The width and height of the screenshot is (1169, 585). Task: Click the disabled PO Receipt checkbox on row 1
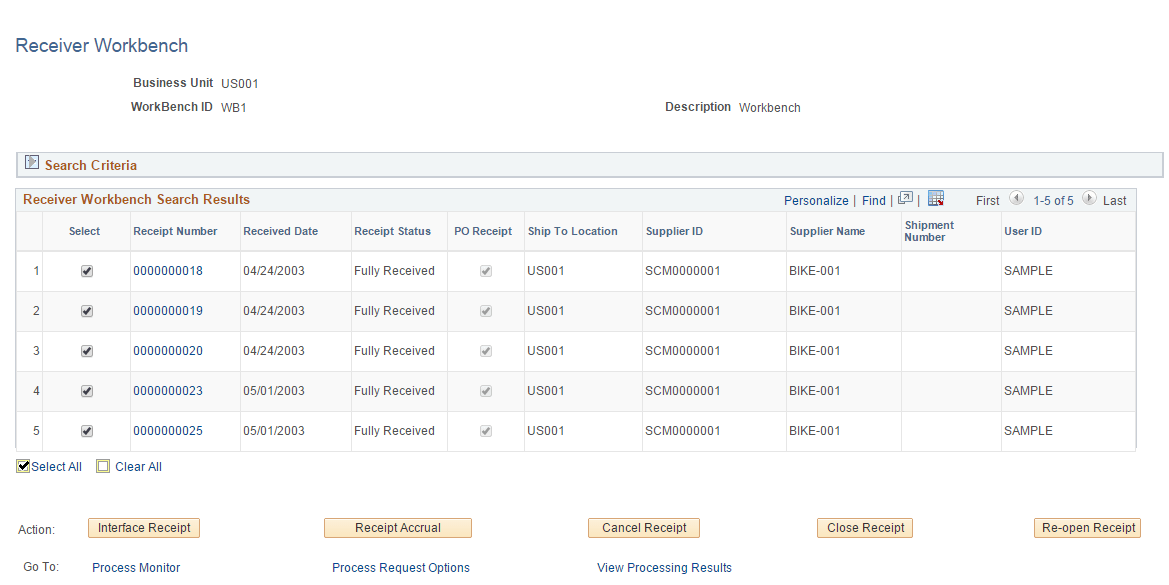[x=486, y=271]
